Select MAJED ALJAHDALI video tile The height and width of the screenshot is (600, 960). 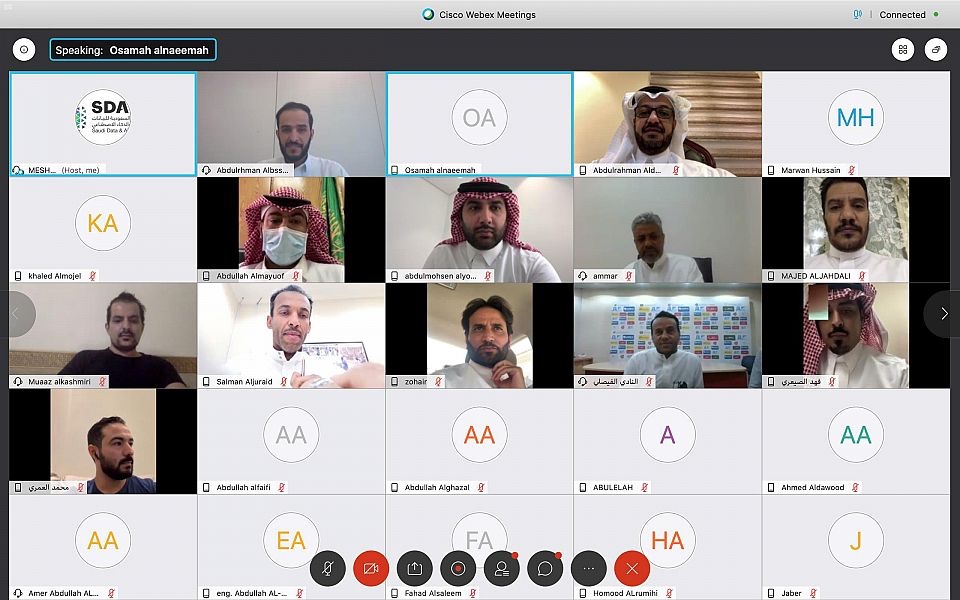[x=856, y=230]
